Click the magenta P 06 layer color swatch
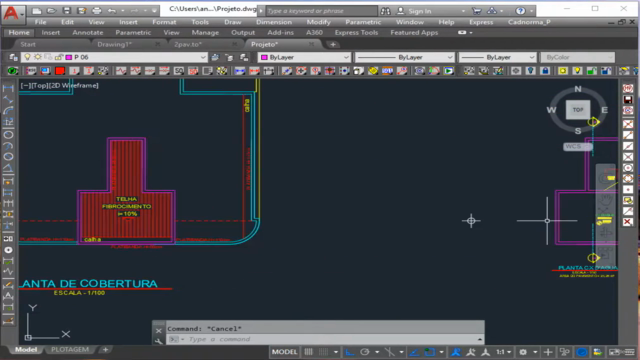640x360 pixels. 69,58
